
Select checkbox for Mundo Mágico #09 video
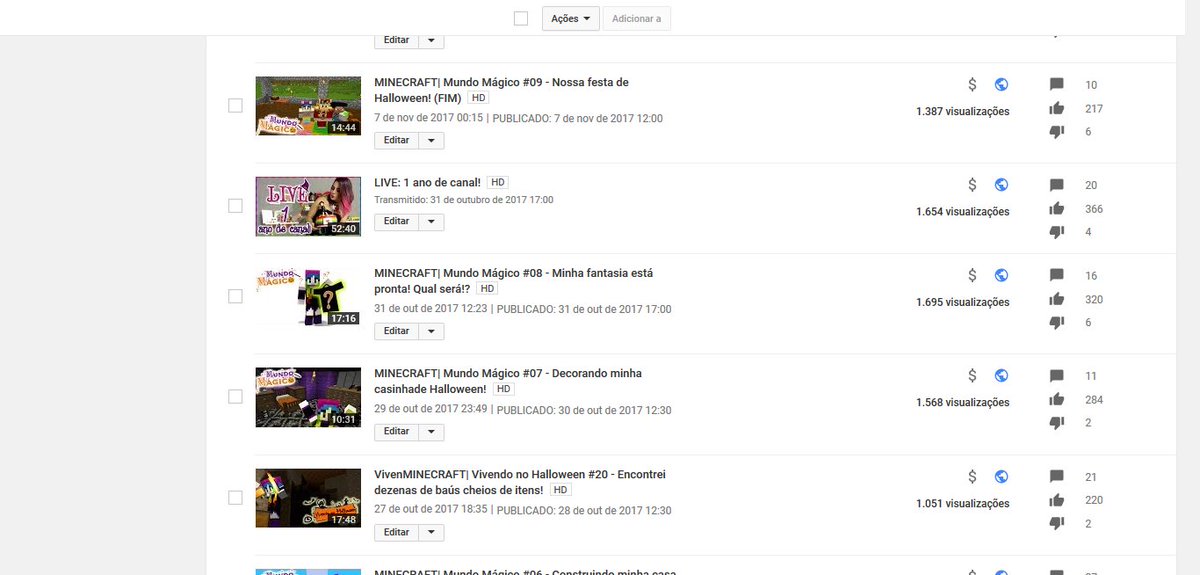click(235, 105)
